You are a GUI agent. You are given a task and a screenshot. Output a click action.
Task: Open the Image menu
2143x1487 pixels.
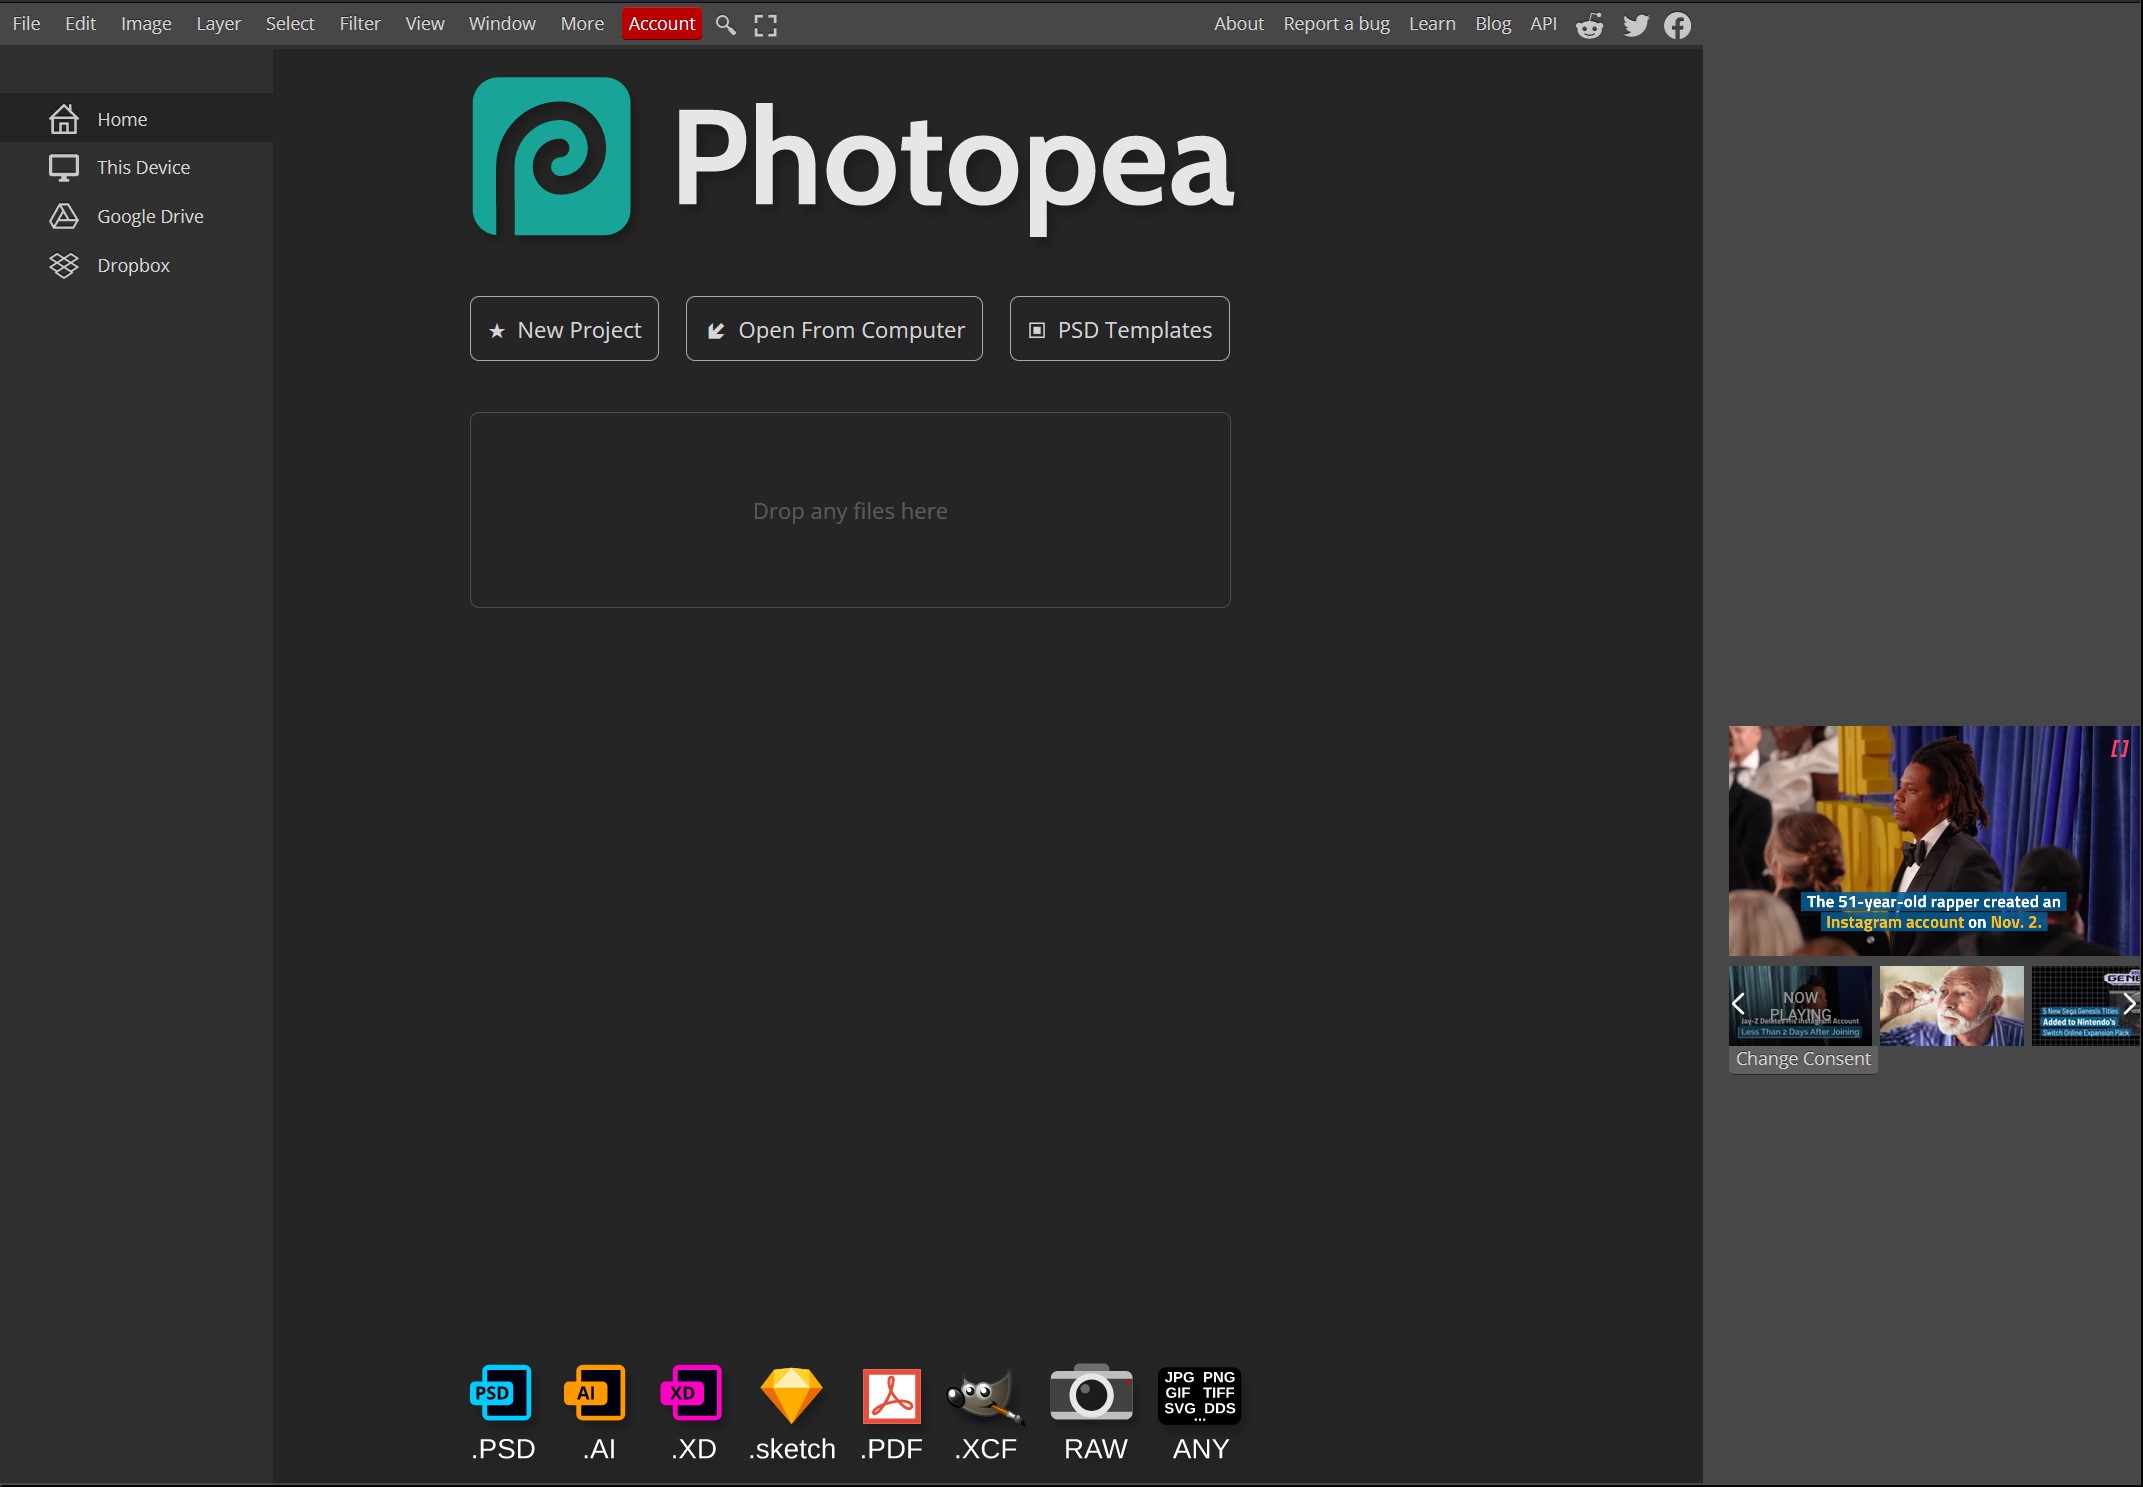click(x=145, y=23)
